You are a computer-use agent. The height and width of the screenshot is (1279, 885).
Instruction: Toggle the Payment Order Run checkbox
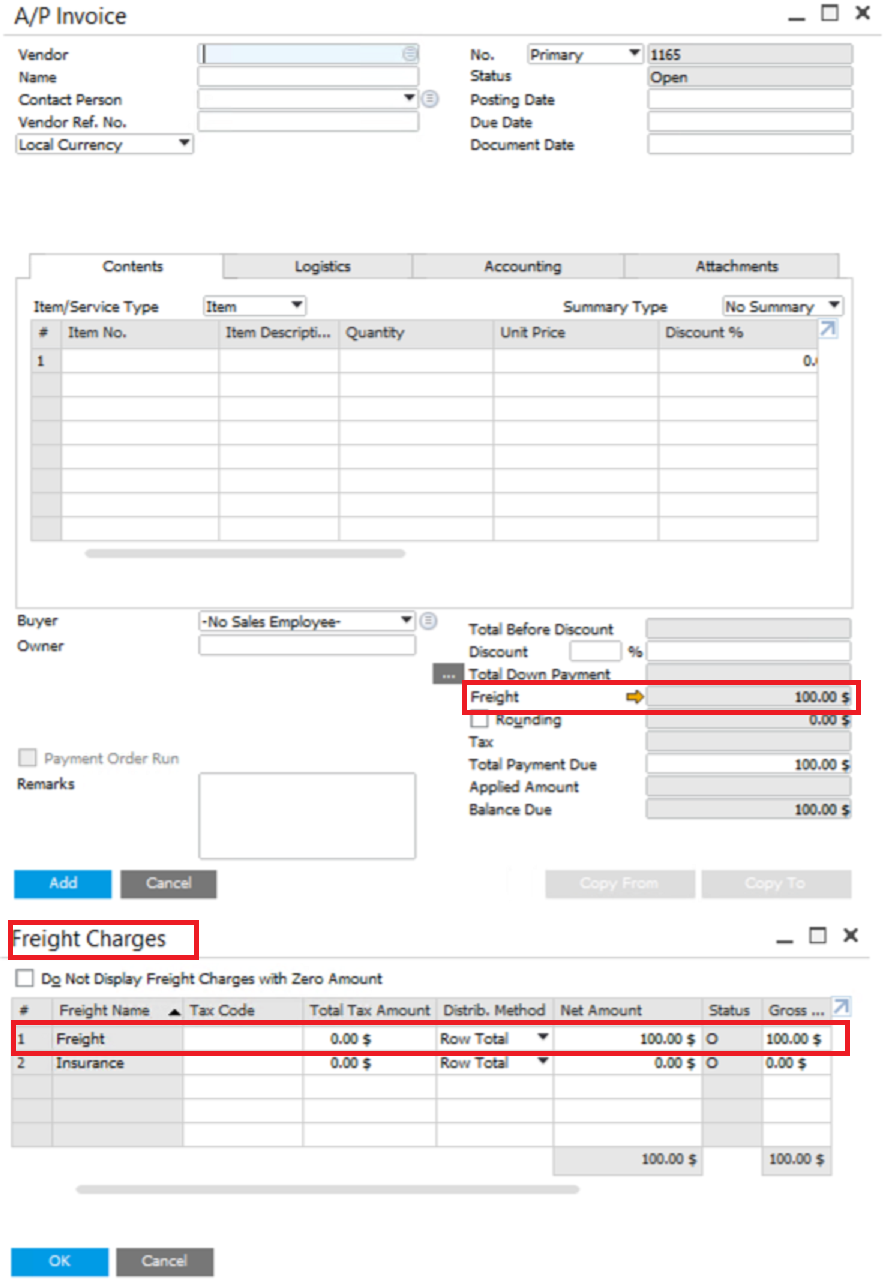pyautogui.click(x=28, y=759)
